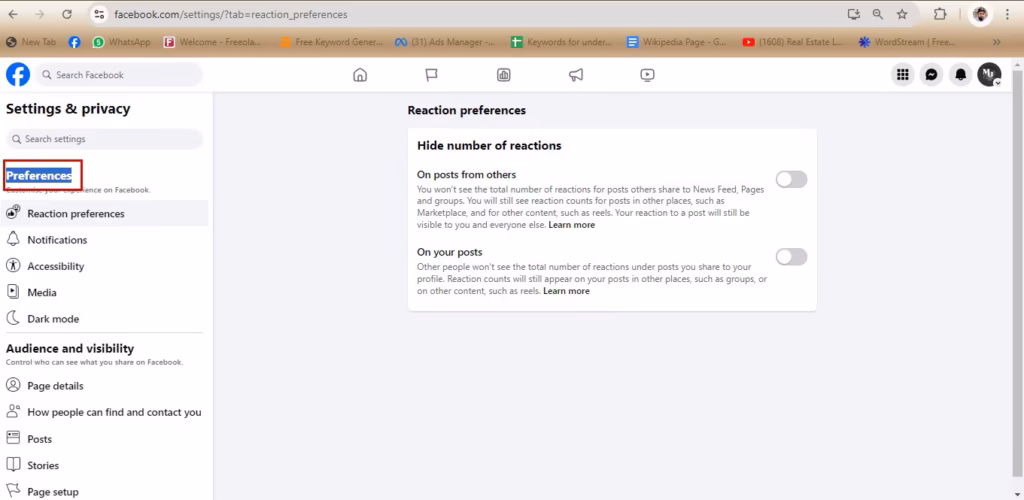Screen dimensions: 1024x500
Task: Open the professional dashboard chart icon
Action: point(504,75)
